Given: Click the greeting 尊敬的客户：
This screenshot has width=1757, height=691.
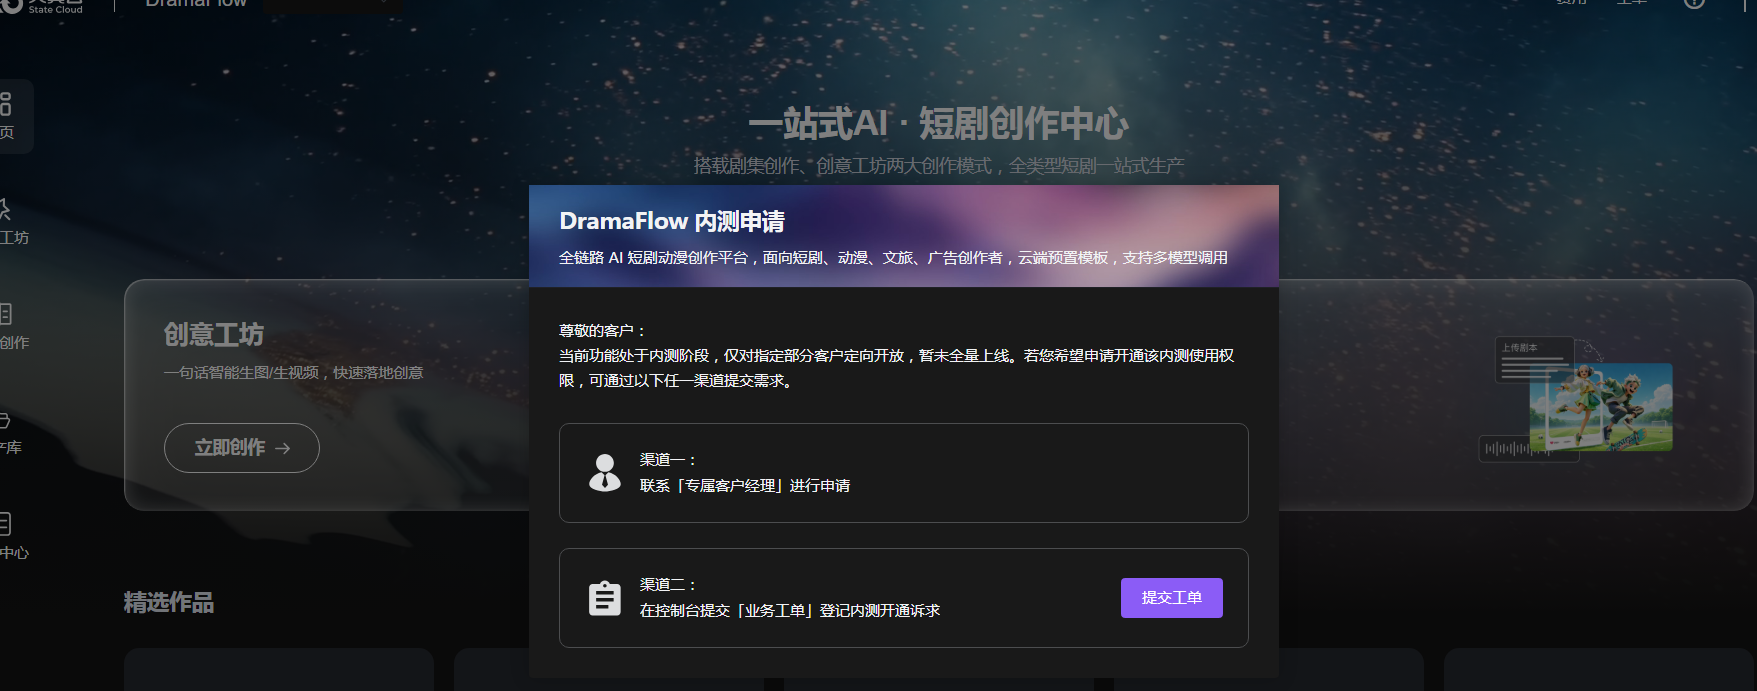Looking at the screenshot, I should pyautogui.click(x=603, y=331).
